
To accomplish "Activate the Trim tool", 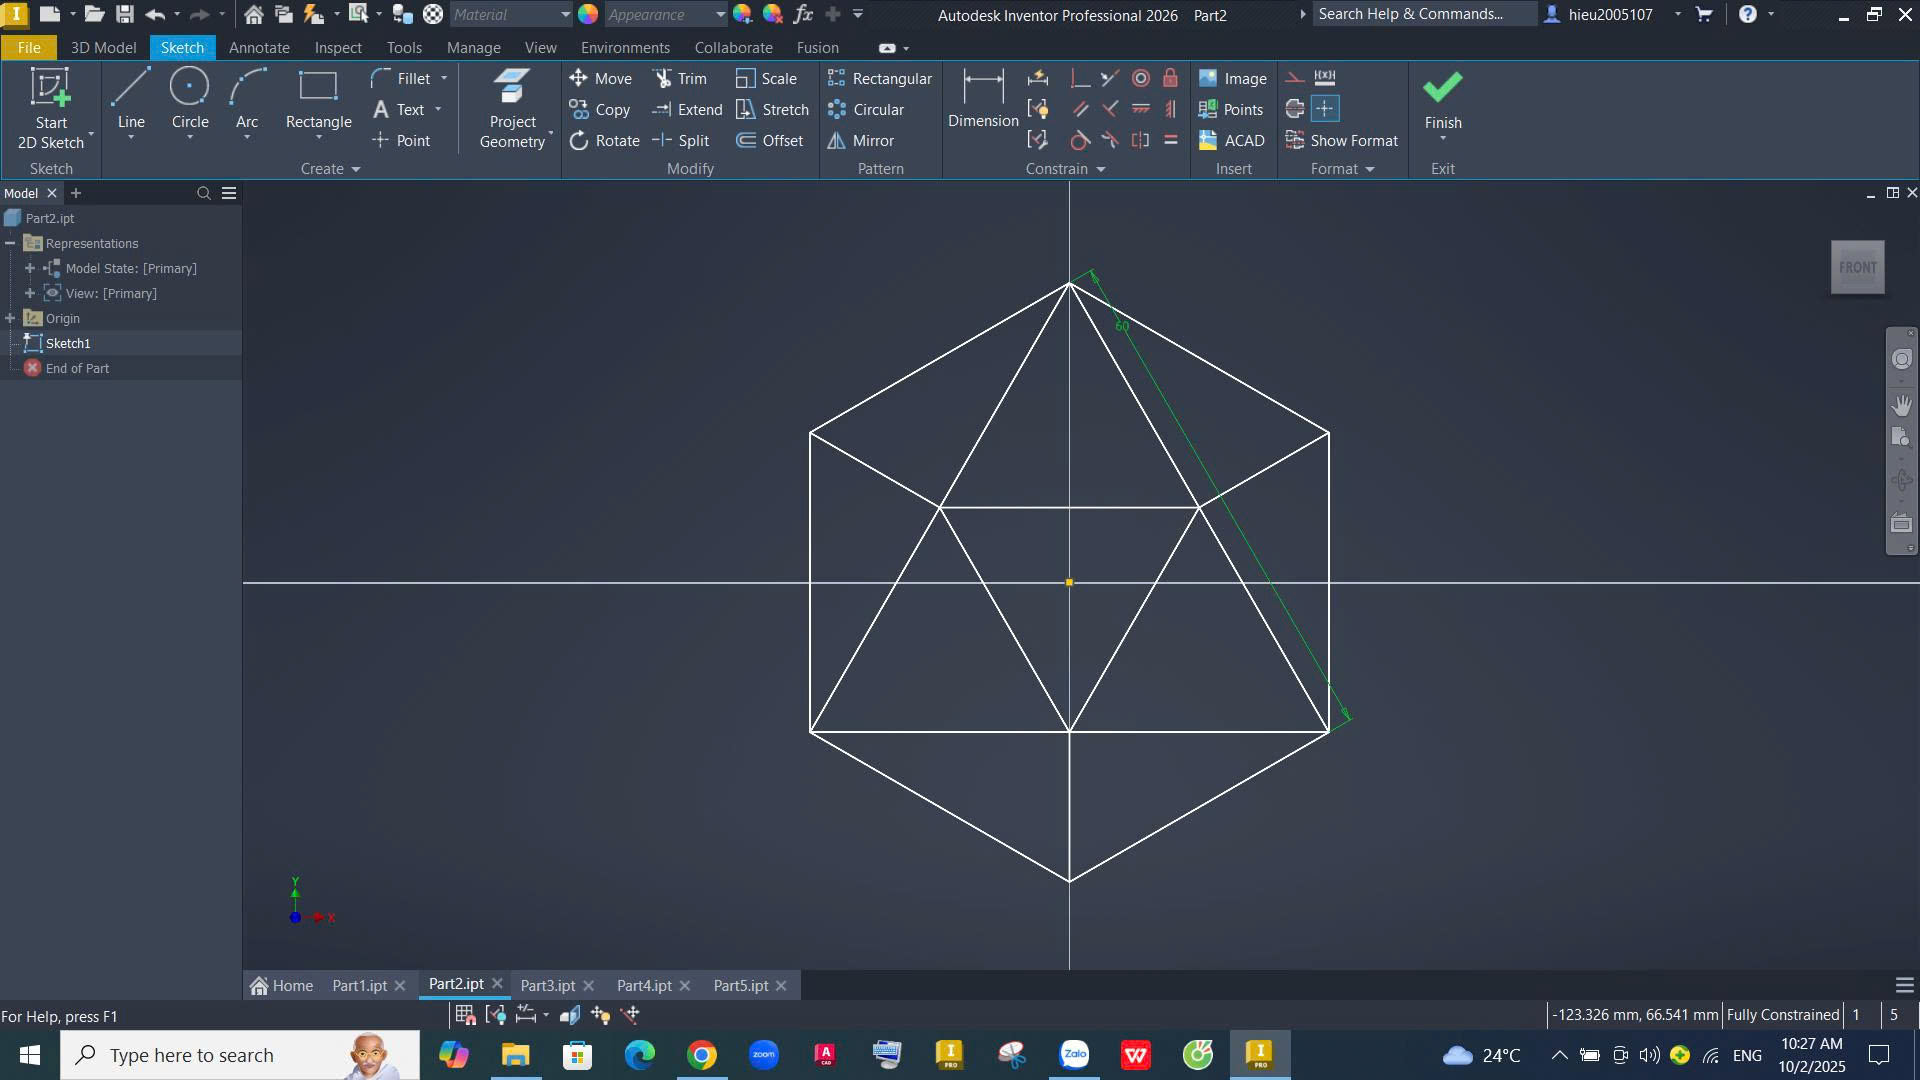I will point(680,79).
